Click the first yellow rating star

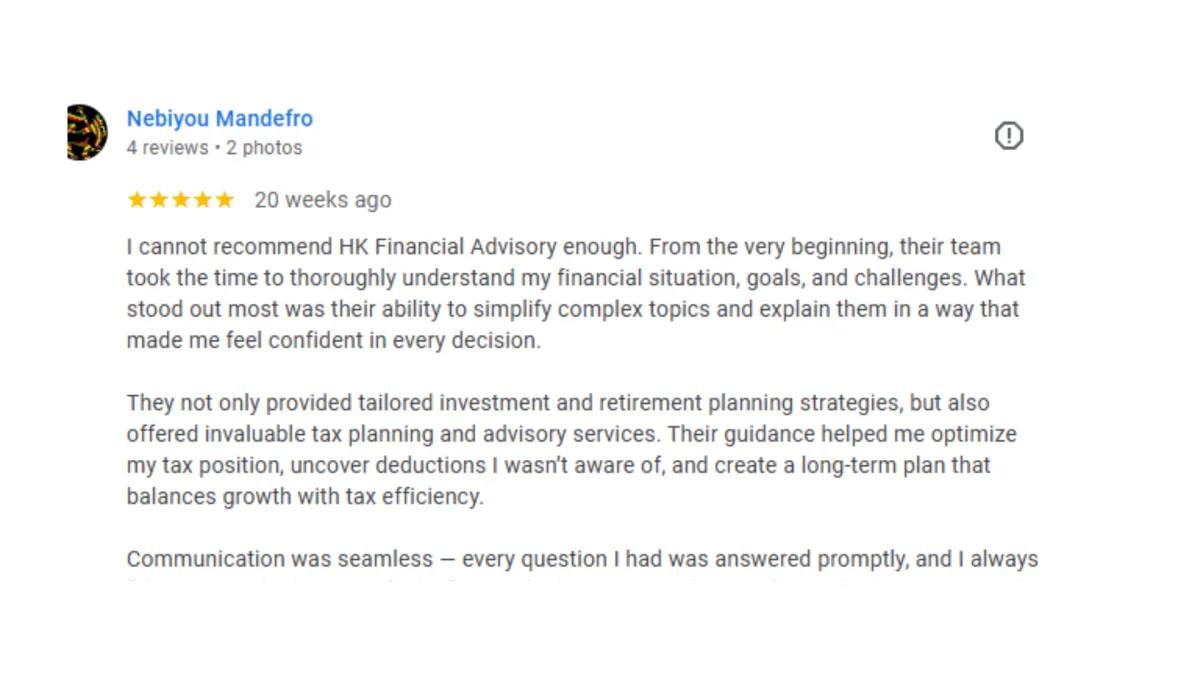click(x=137, y=200)
